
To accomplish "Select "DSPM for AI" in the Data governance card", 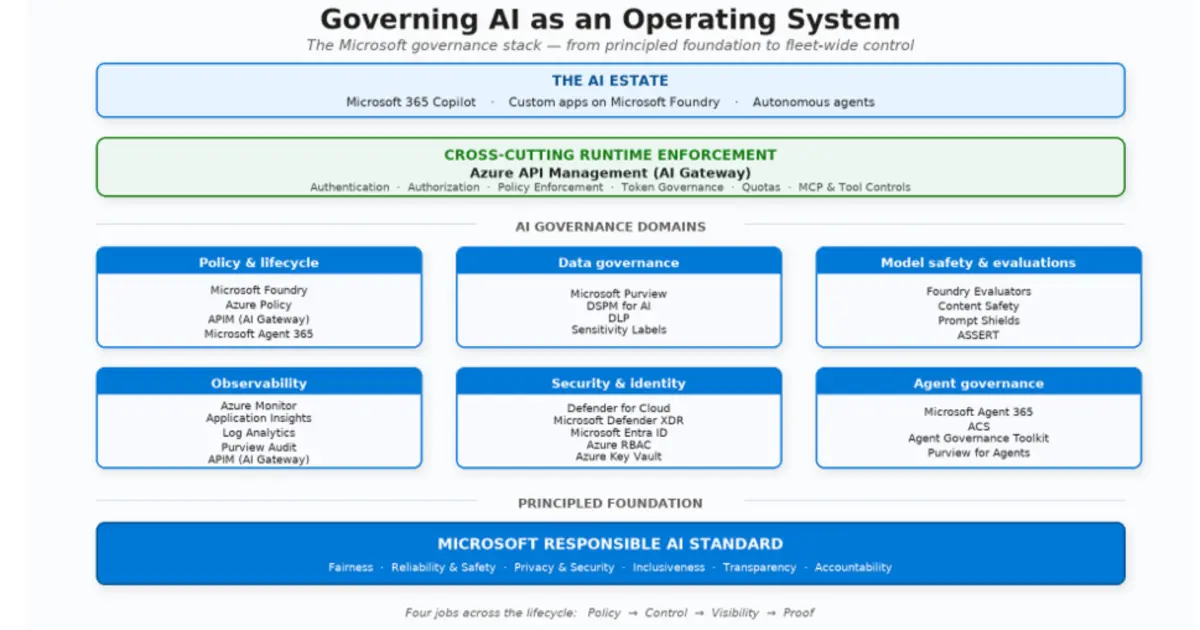I will pyautogui.click(x=619, y=306).
